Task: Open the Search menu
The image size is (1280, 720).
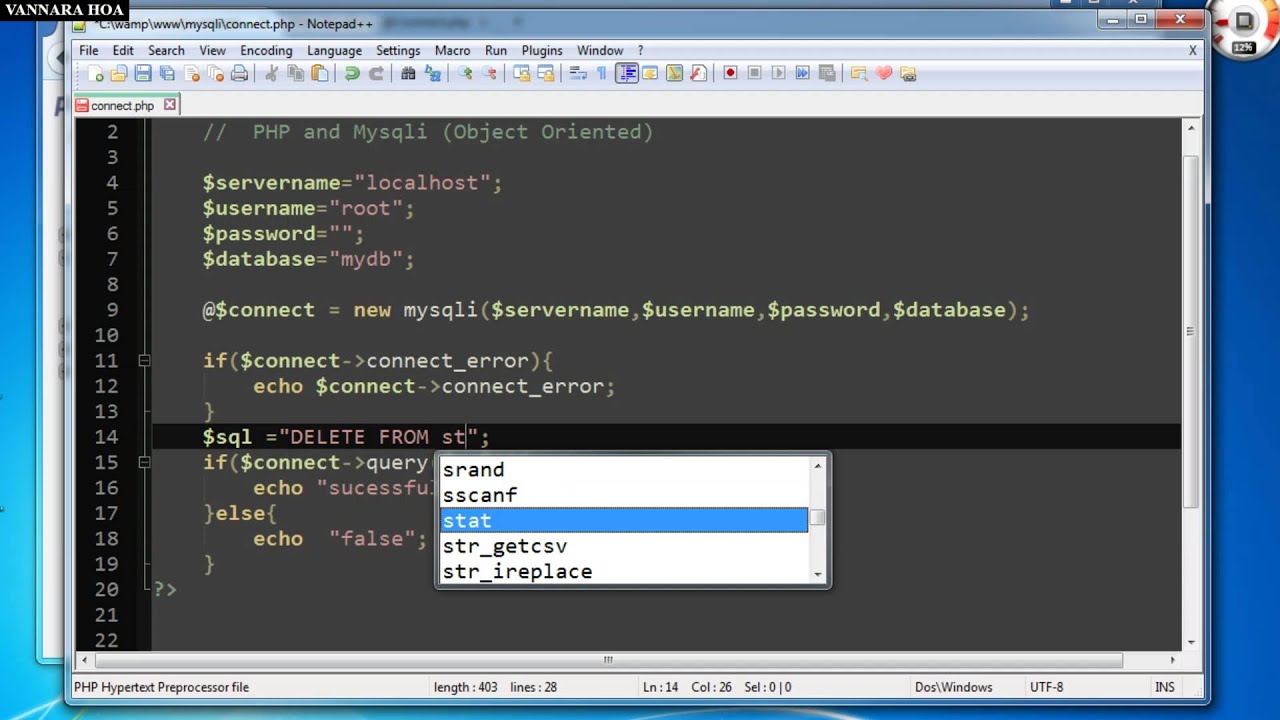Action: [x=166, y=50]
